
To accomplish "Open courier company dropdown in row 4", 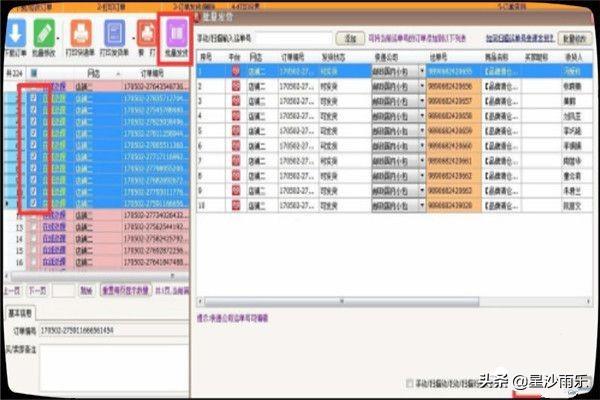I will point(422,116).
